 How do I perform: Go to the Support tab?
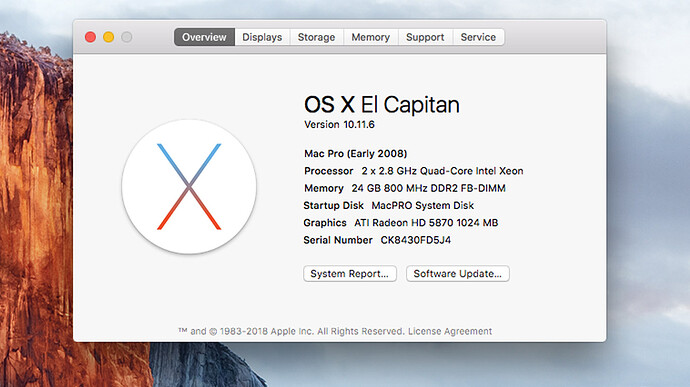click(x=425, y=37)
